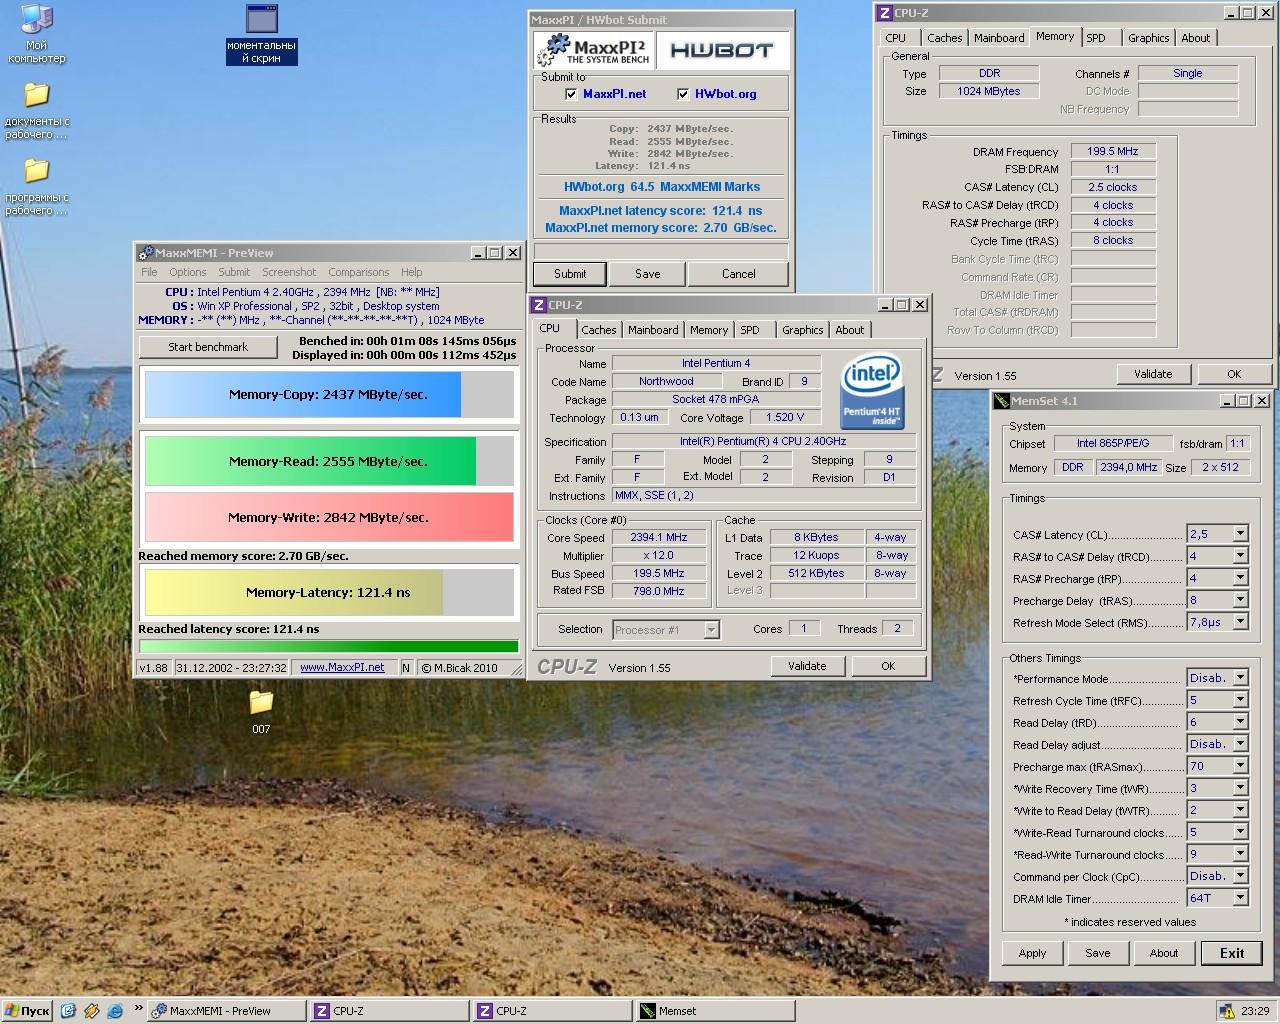Open Processor #1 selection dropdown in CPU-Z
Image resolution: width=1280 pixels, height=1024 pixels.
coord(711,629)
